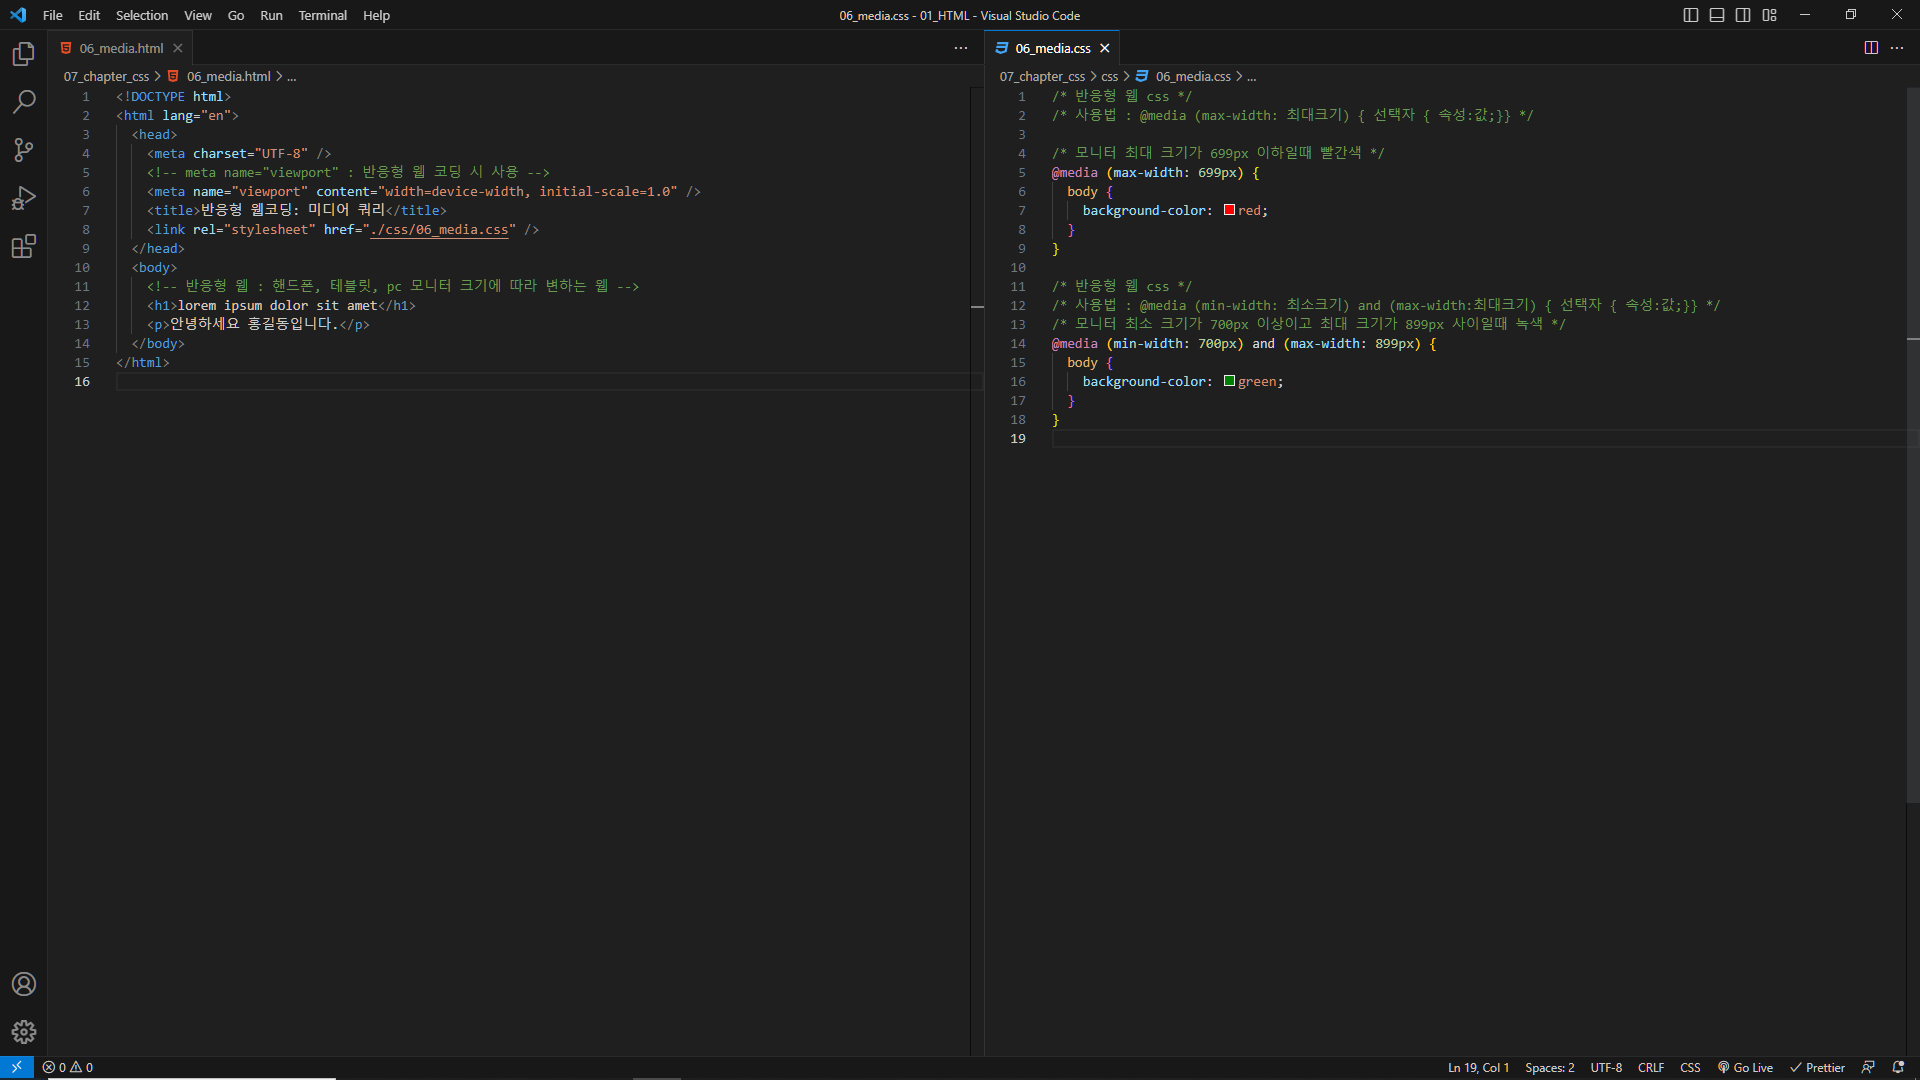
Task: Toggle primary side bar layout button
Action: coord(1691,15)
